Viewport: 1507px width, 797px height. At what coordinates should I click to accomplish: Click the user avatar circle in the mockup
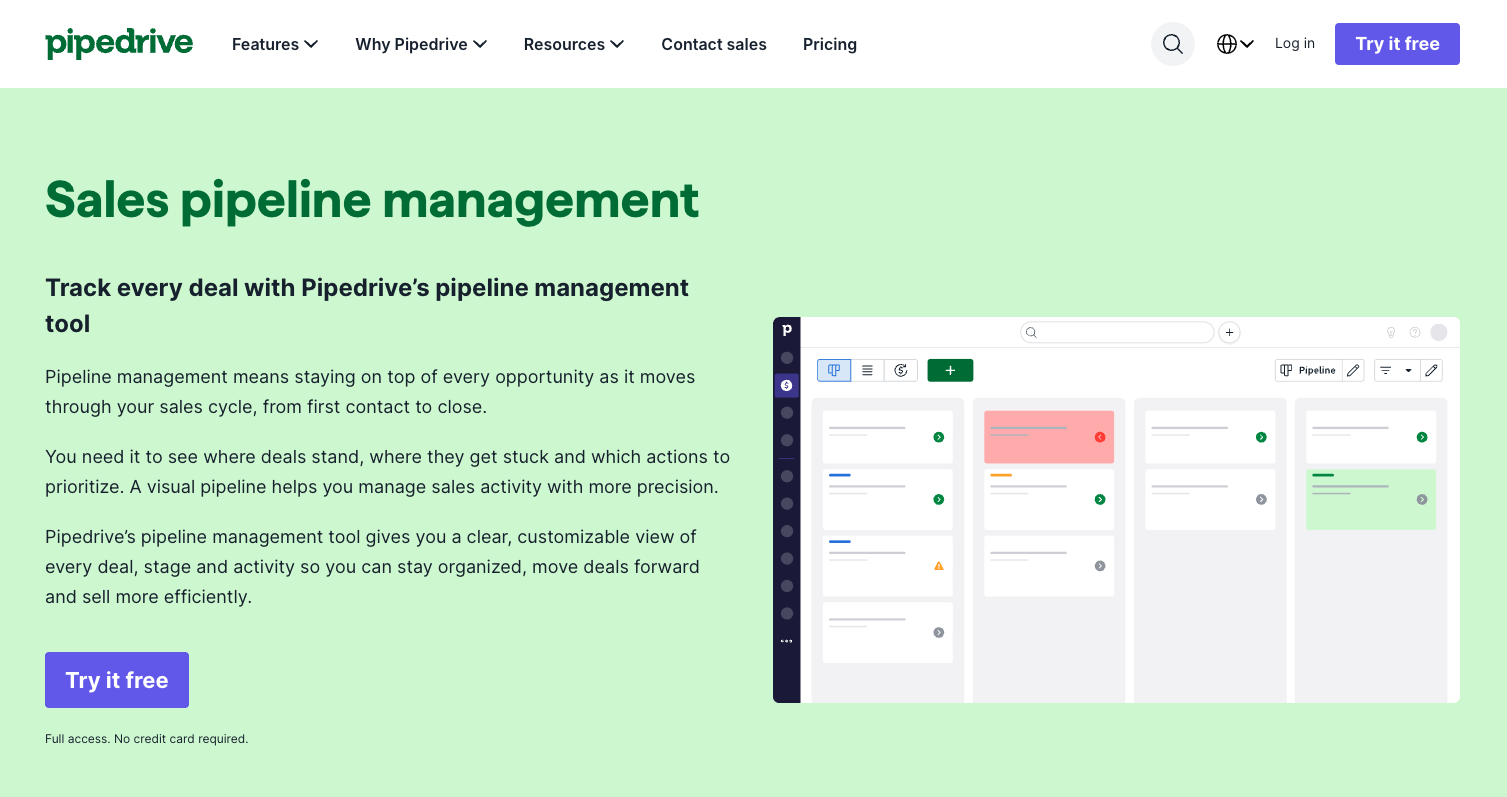pyautogui.click(x=1439, y=333)
